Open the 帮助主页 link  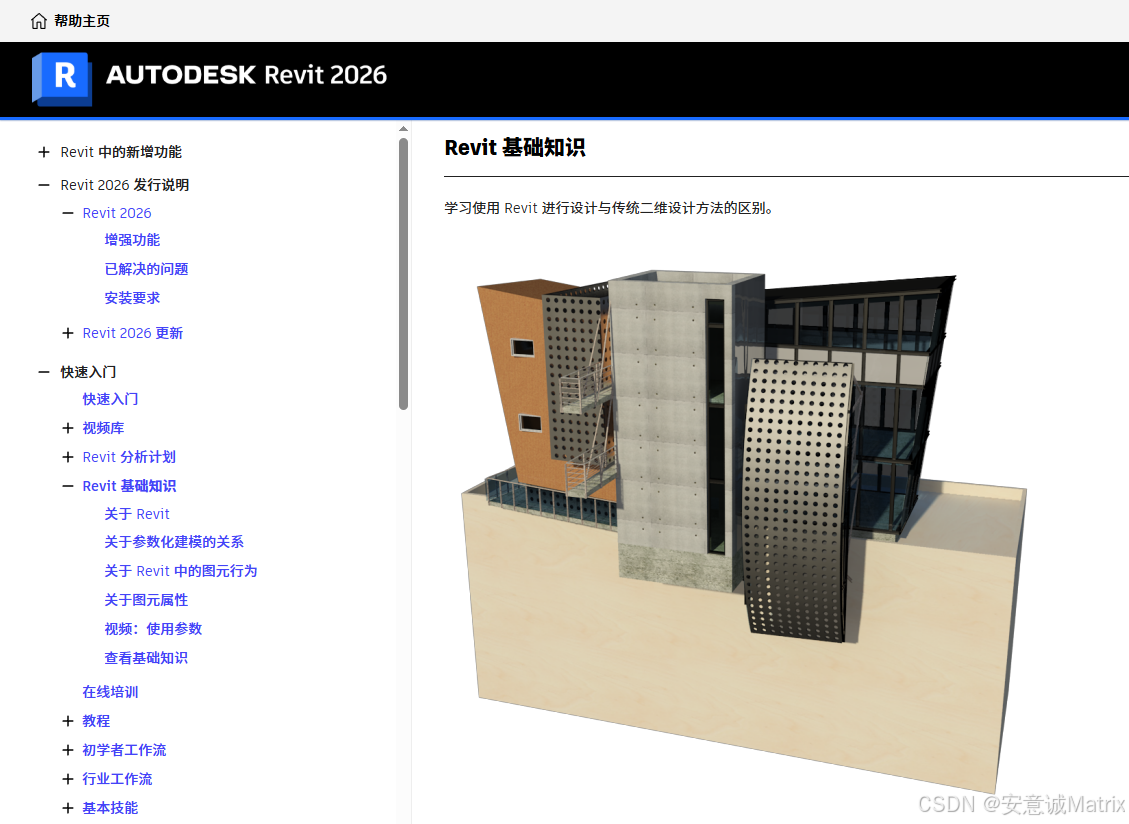click(x=82, y=21)
